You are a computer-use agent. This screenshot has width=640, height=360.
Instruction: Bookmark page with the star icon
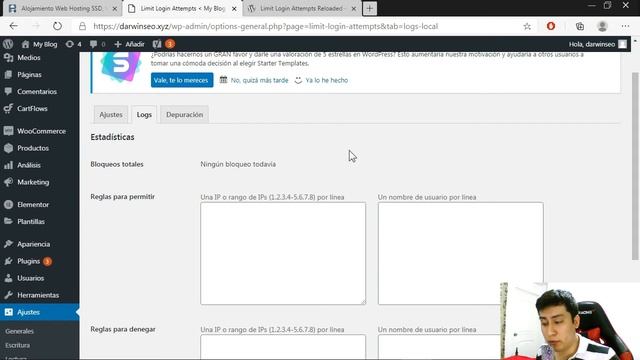point(527,26)
